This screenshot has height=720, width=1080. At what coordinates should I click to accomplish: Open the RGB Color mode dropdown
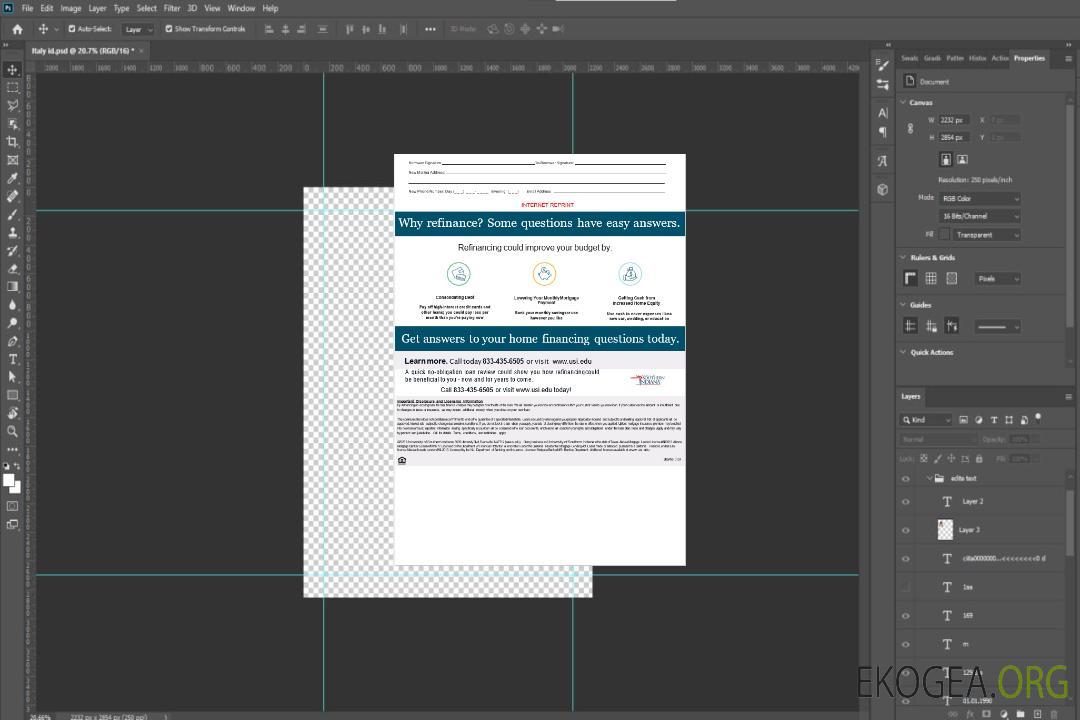coord(979,198)
